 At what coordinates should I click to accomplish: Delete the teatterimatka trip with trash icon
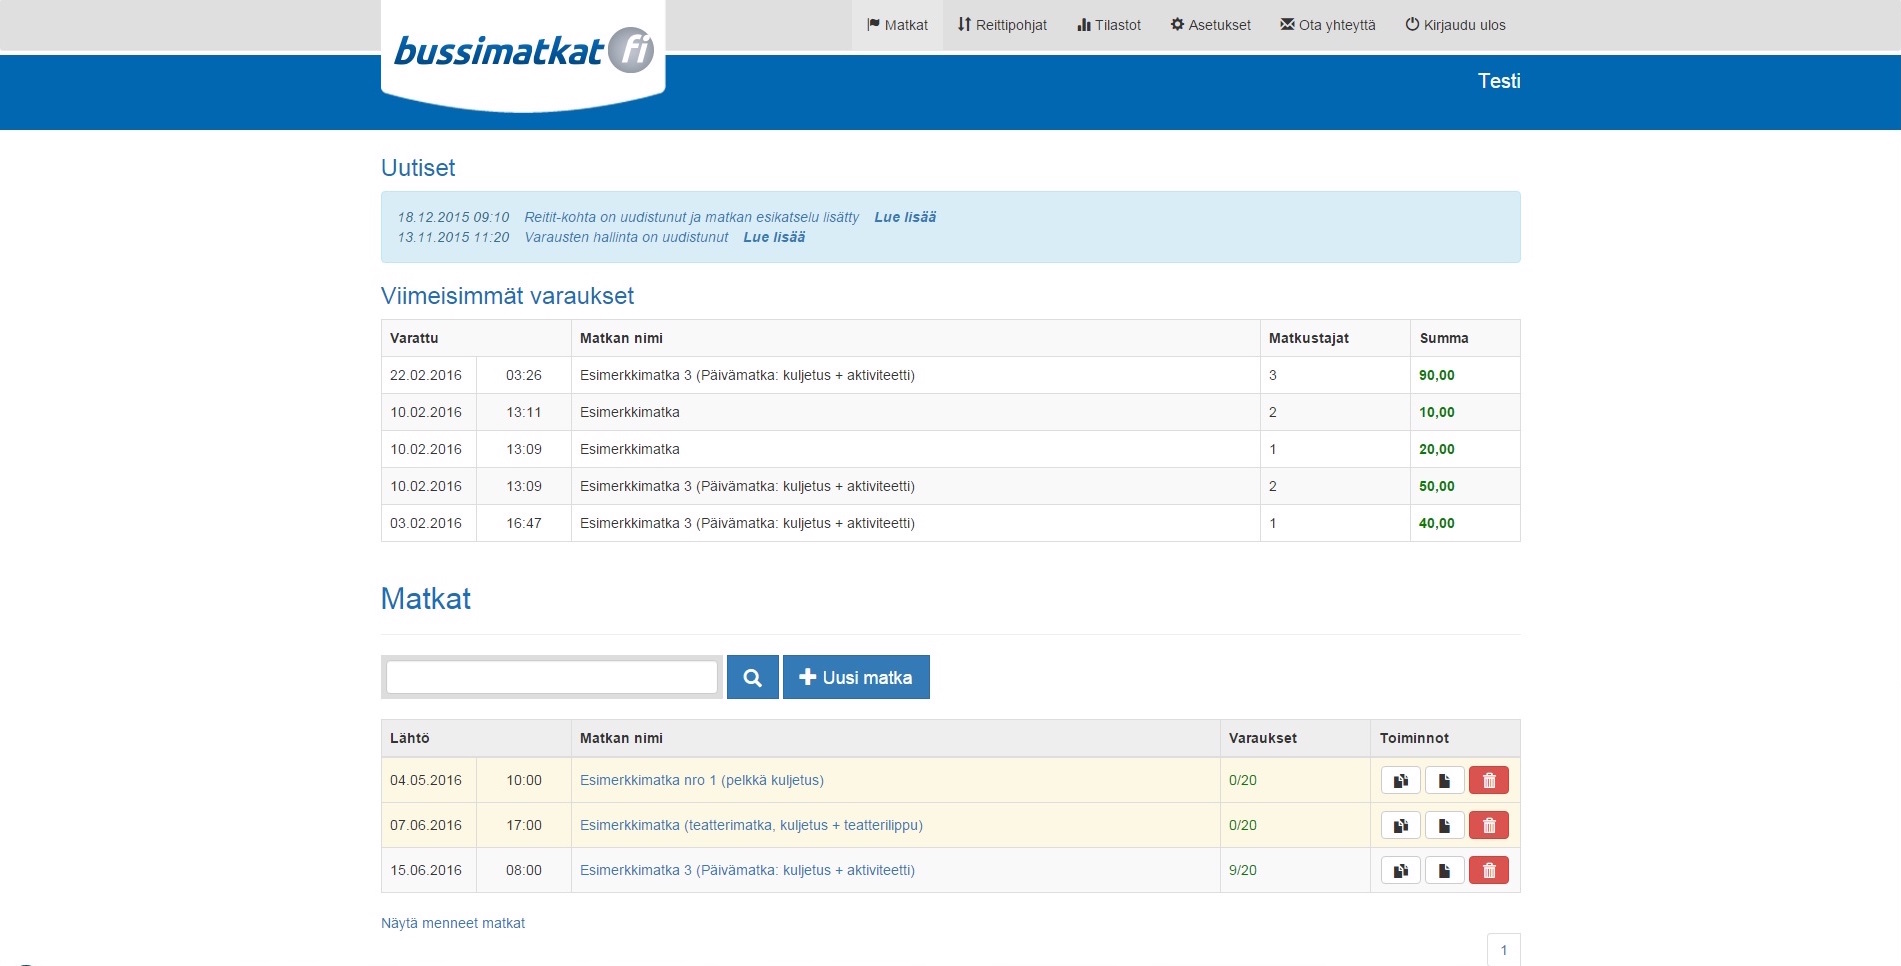1488,825
